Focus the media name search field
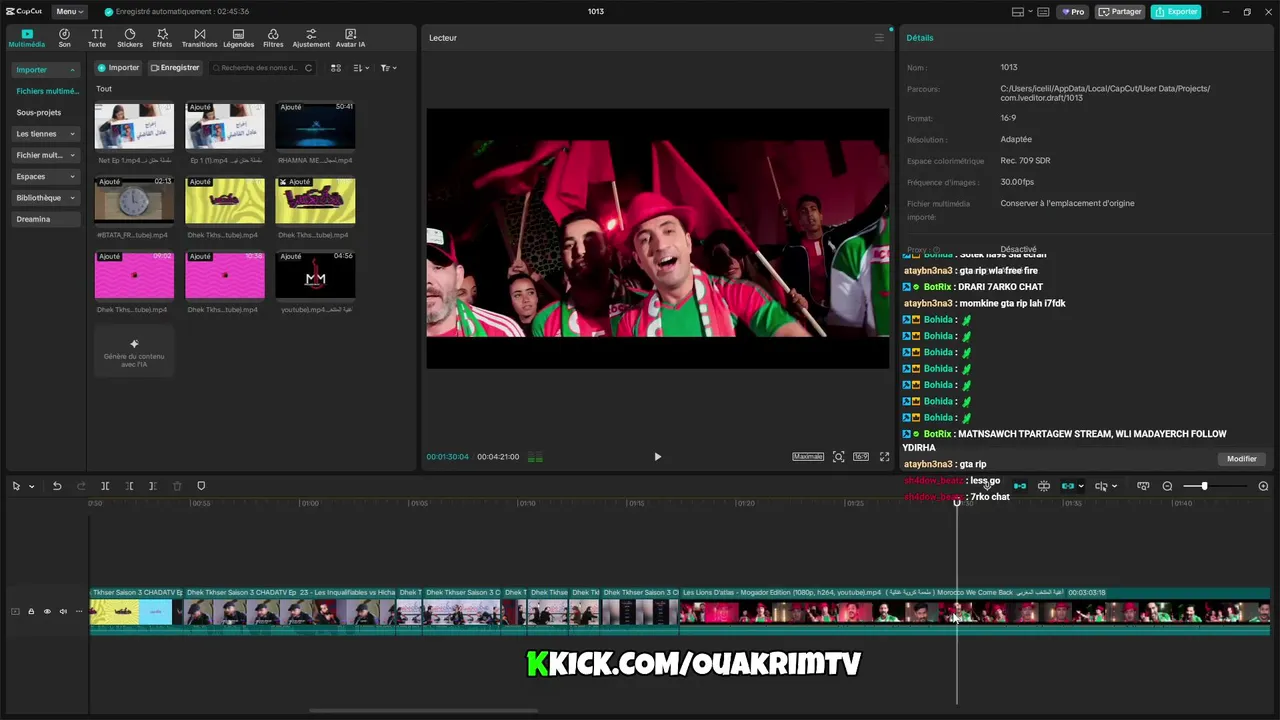Image resolution: width=1280 pixels, height=720 pixels. pos(262,68)
